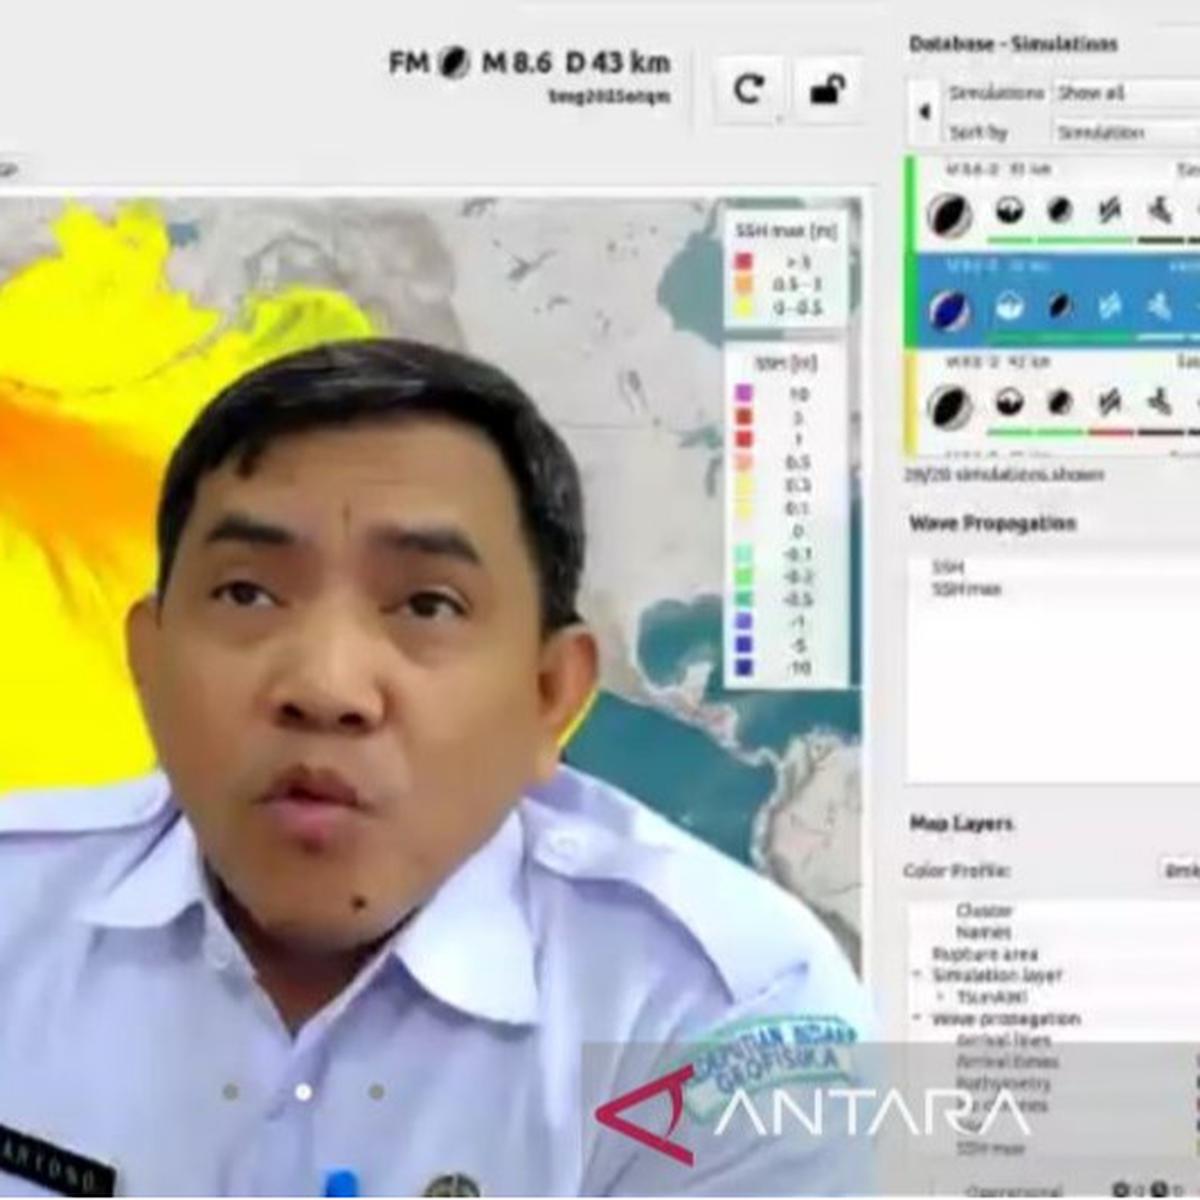Image resolution: width=1200 pixels, height=1200 pixels.
Task: Click the reload circular arrow button
Action: coord(748,90)
